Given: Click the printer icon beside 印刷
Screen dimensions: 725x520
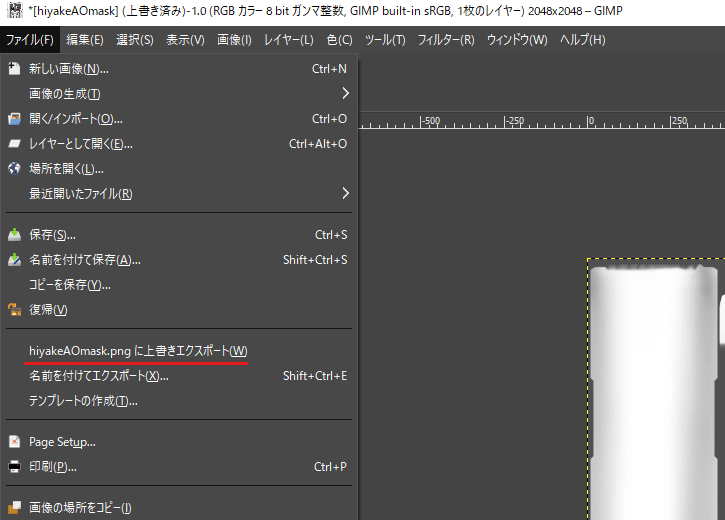Looking at the screenshot, I should coord(14,467).
